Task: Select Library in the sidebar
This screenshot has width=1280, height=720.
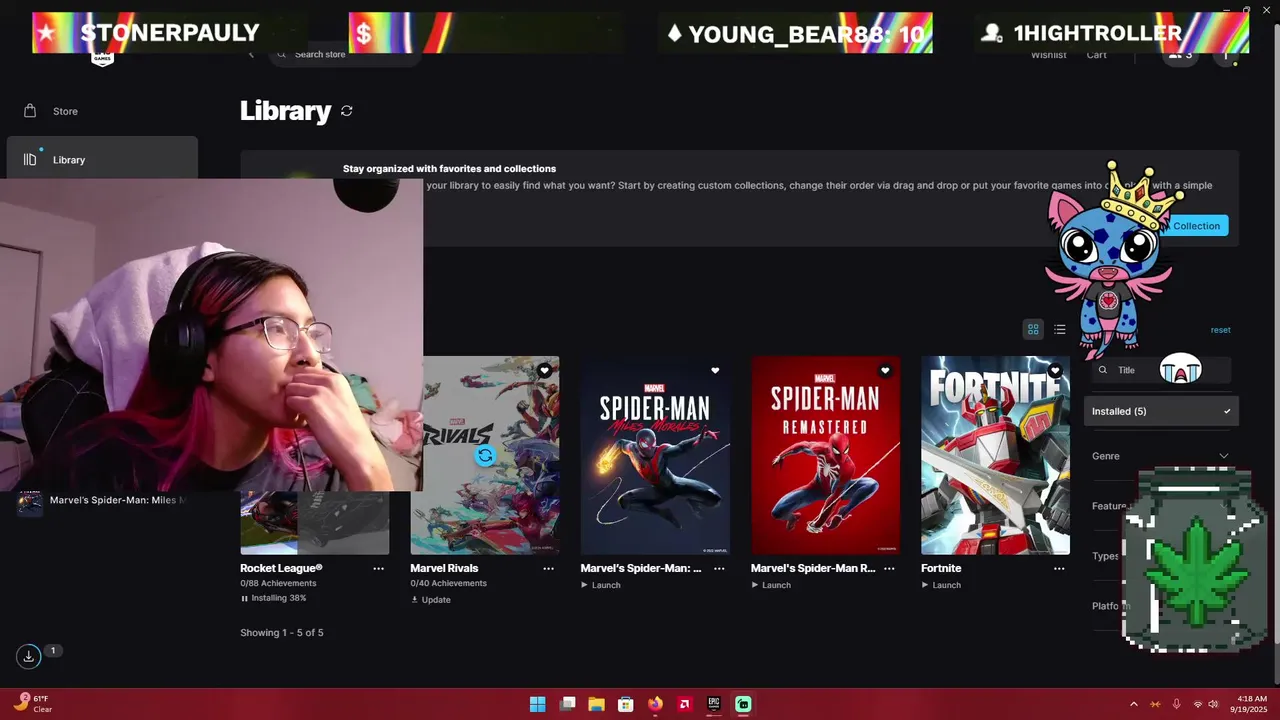Action: pos(102,160)
